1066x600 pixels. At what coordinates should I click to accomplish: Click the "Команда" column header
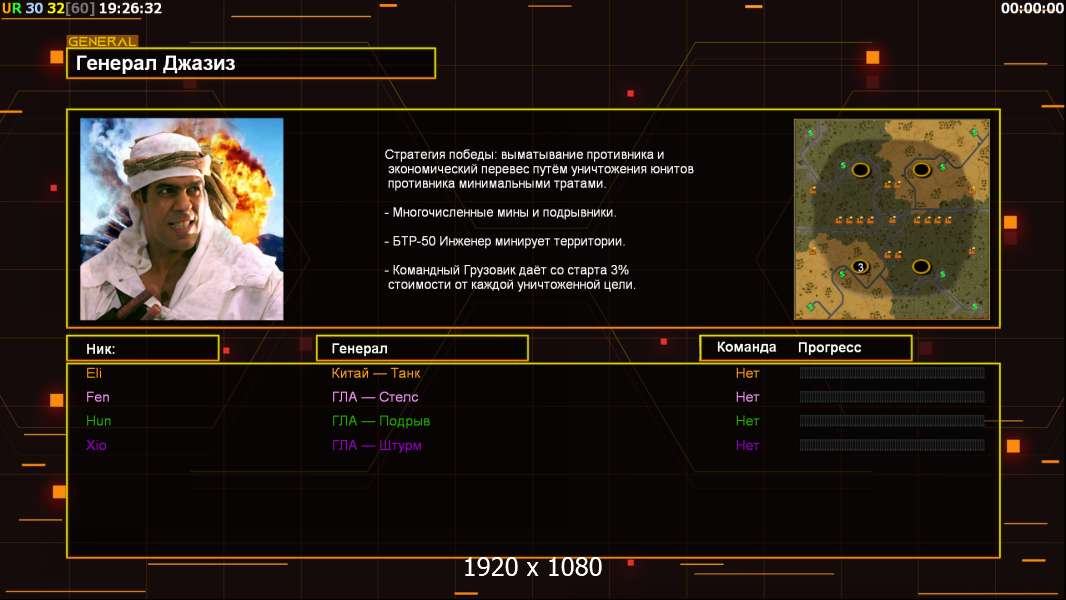(746, 347)
